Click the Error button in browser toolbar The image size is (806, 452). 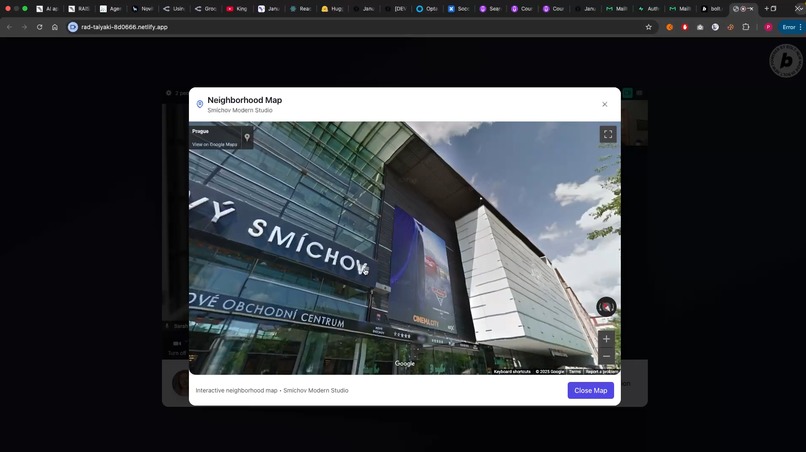pyautogui.click(x=789, y=27)
